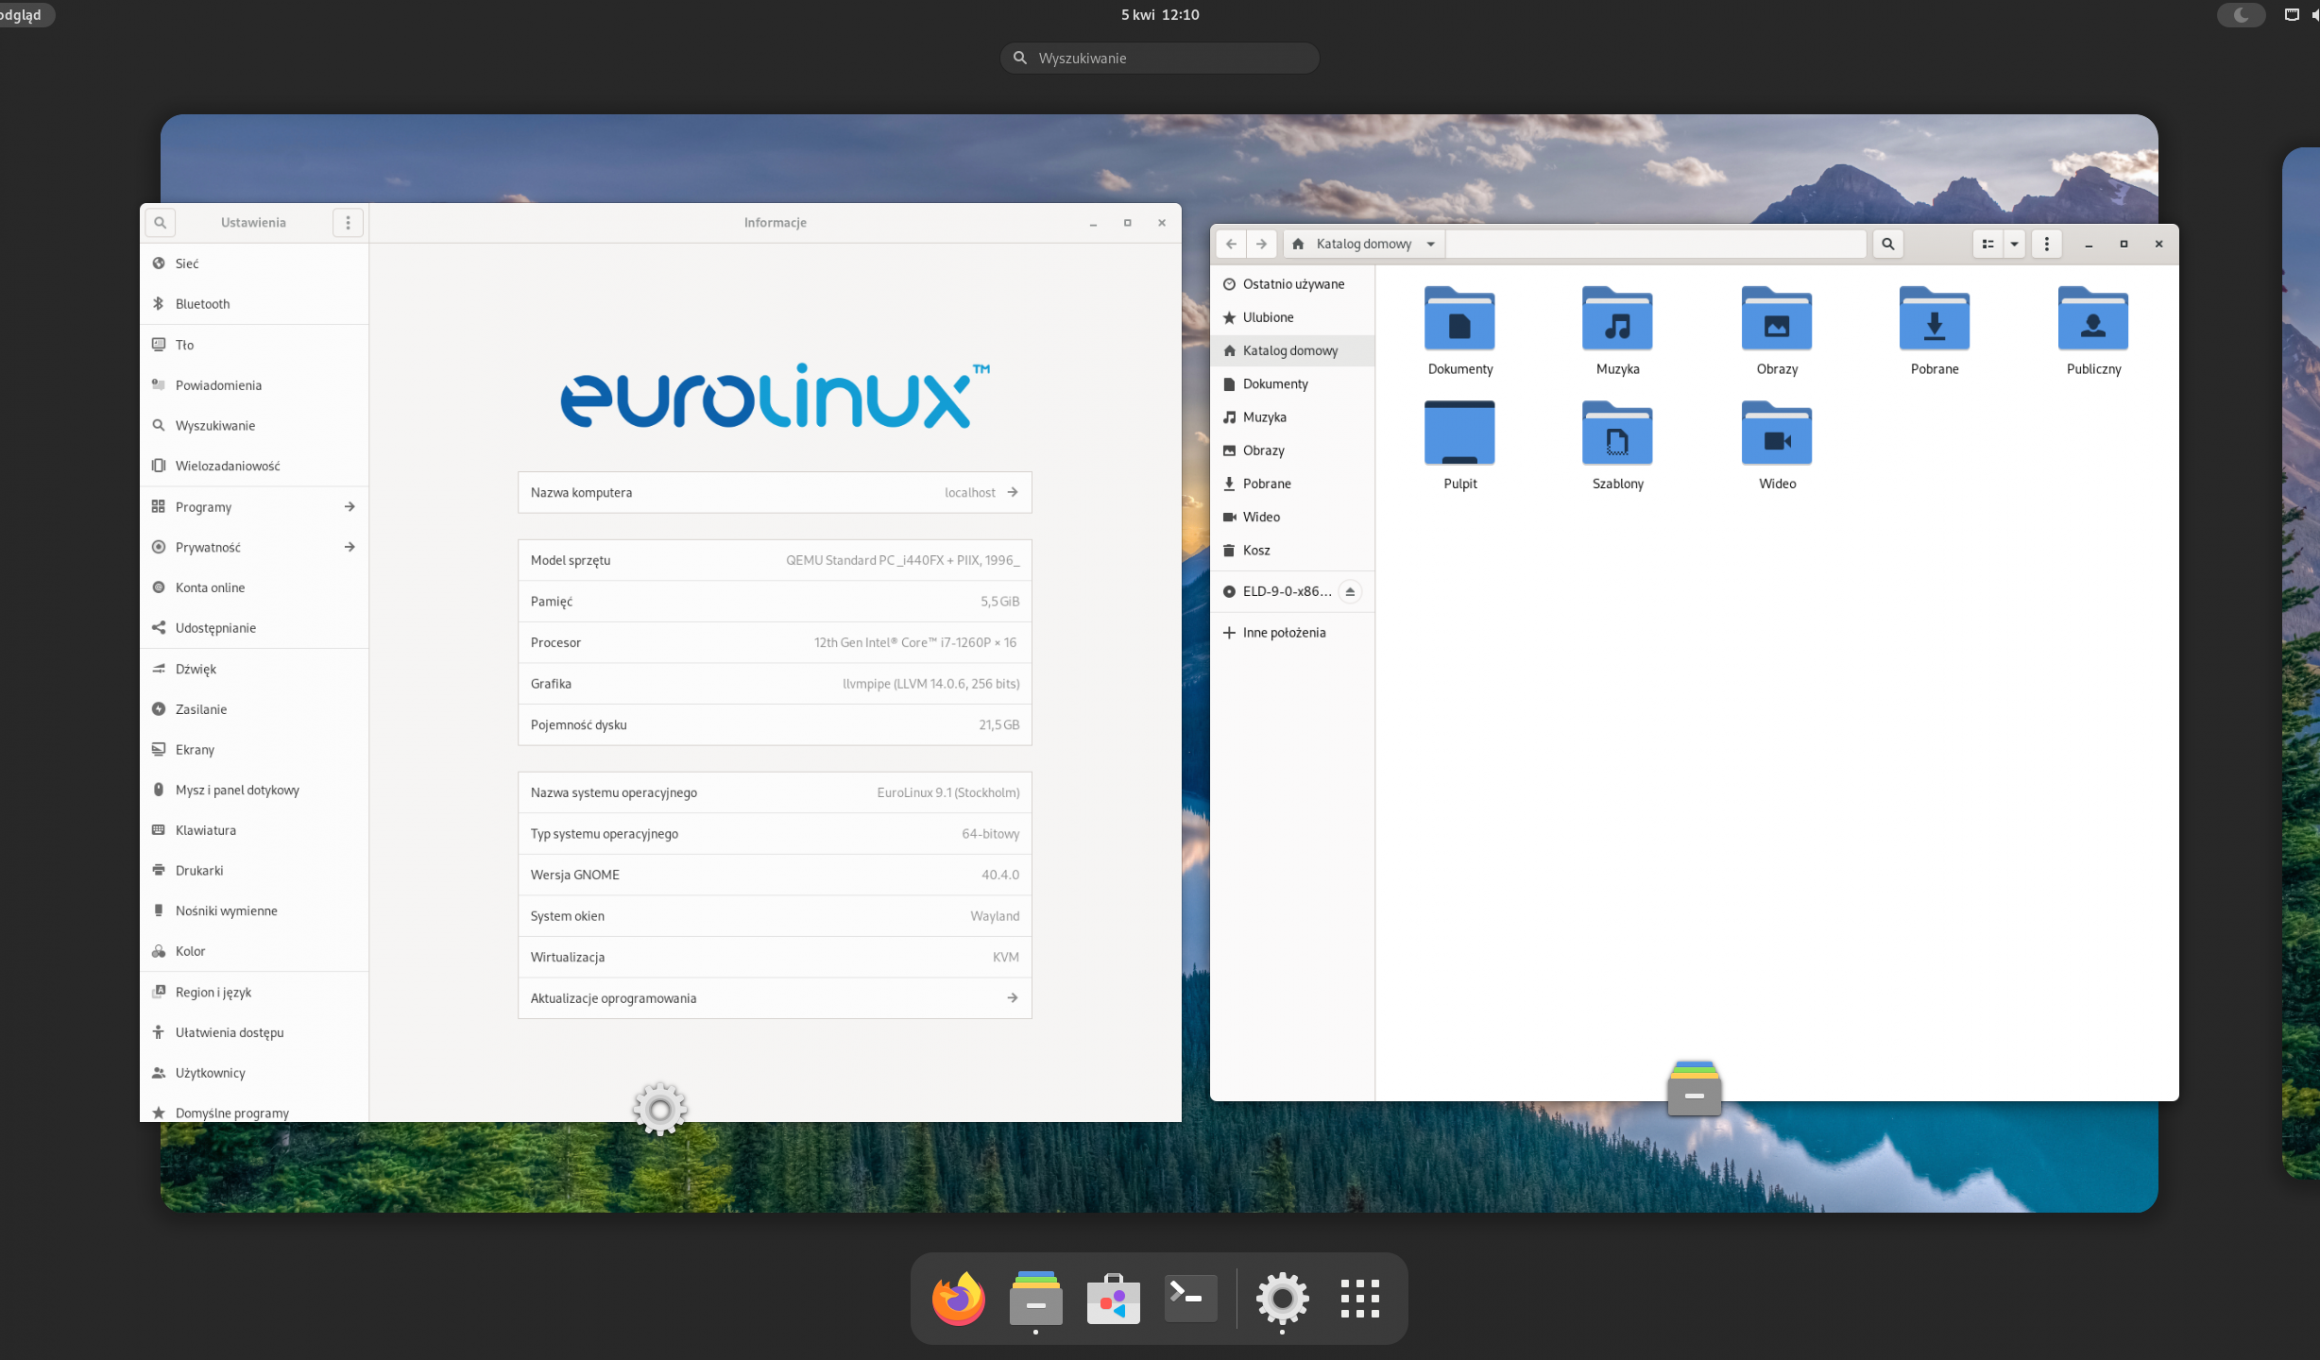Toggle list/grid view in Files
Image resolution: width=2320 pixels, height=1360 pixels.
pyautogui.click(x=1987, y=244)
